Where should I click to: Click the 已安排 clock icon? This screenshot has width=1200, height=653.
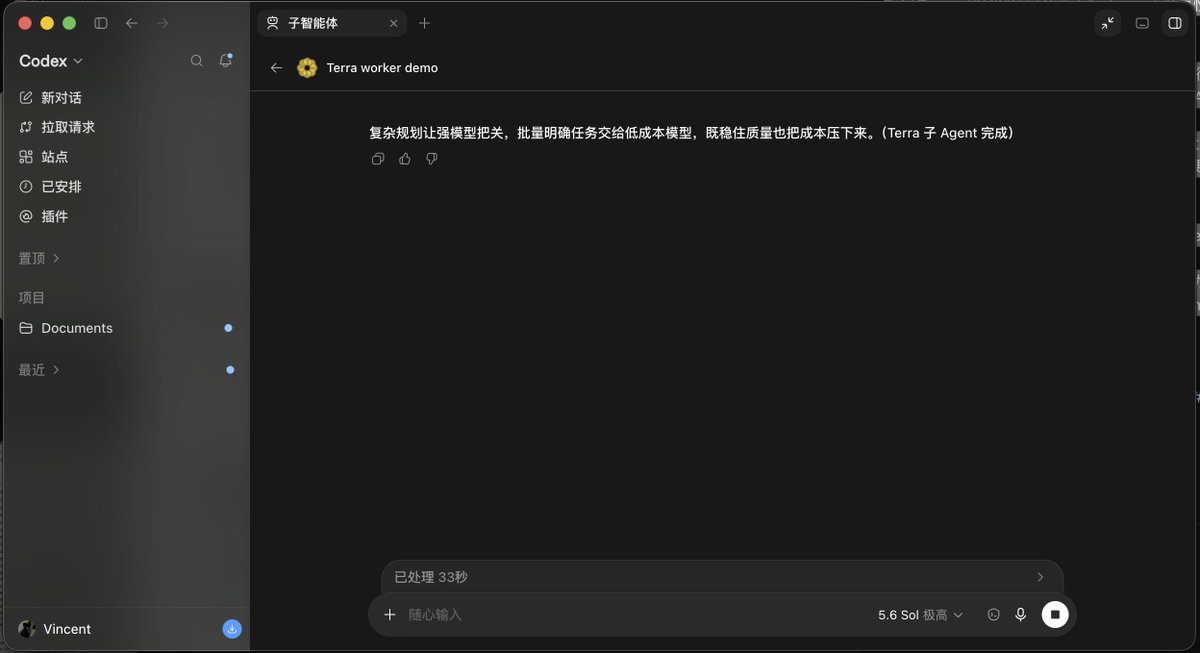[x=26, y=187]
